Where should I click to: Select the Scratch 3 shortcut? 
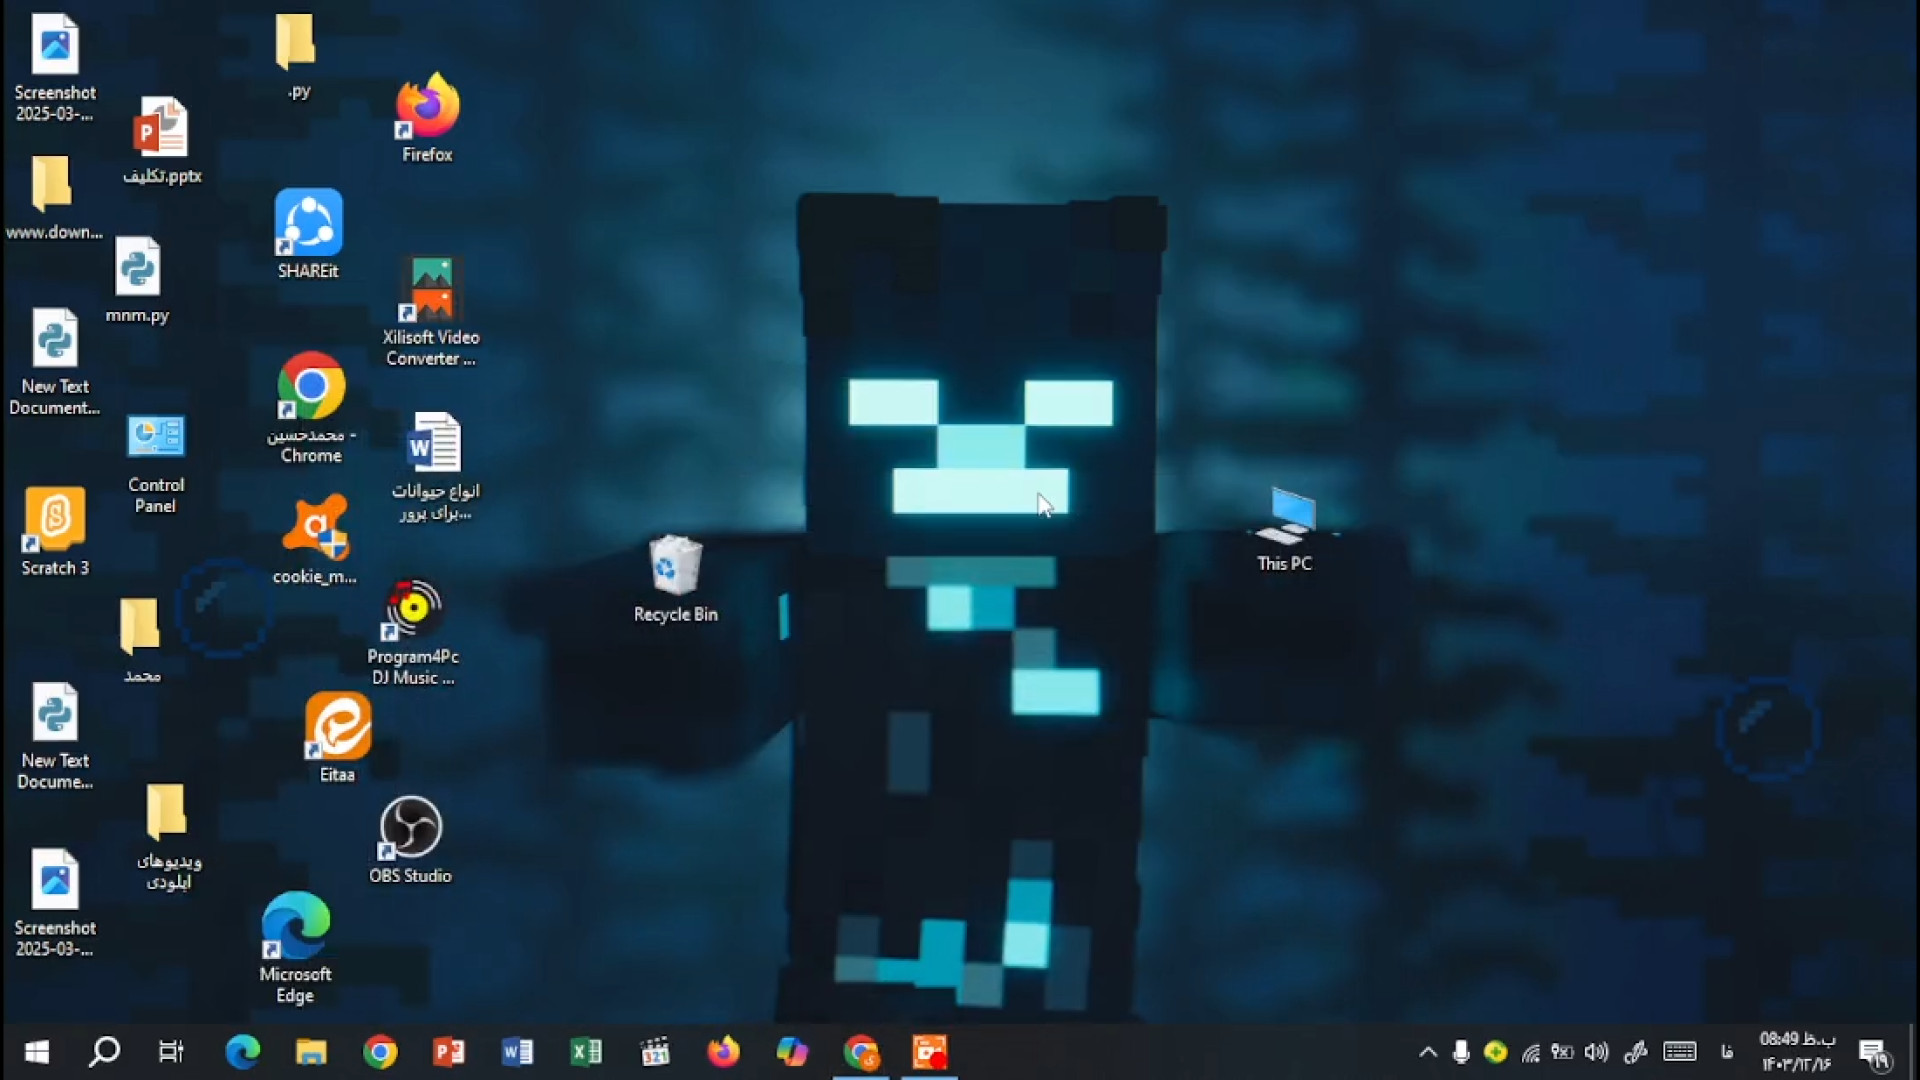(55, 532)
